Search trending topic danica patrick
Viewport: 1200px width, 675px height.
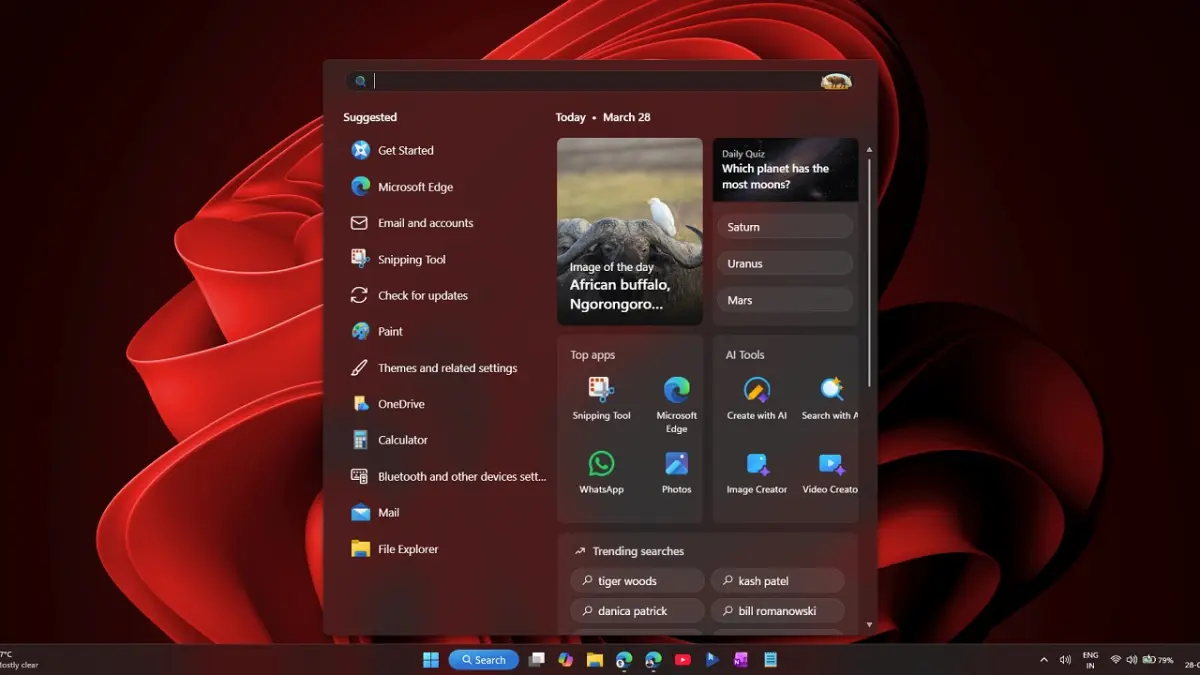coord(636,610)
